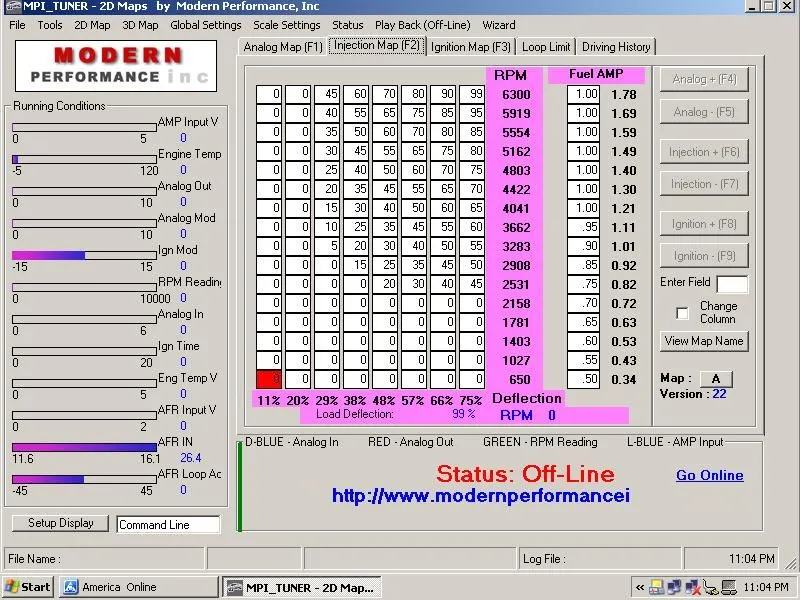Image resolution: width=800 pixels, height=600 pixels.
Task: Open the Wizard menu
Action: (499, 25)
